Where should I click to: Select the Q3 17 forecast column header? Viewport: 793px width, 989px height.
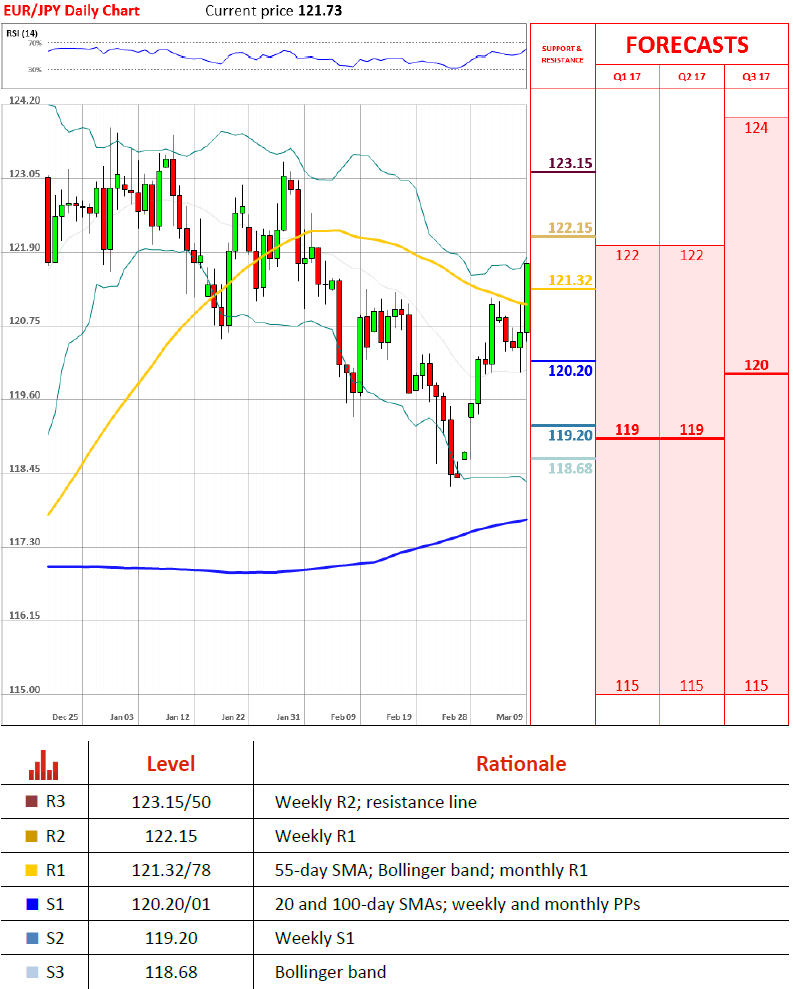(756, 76)
